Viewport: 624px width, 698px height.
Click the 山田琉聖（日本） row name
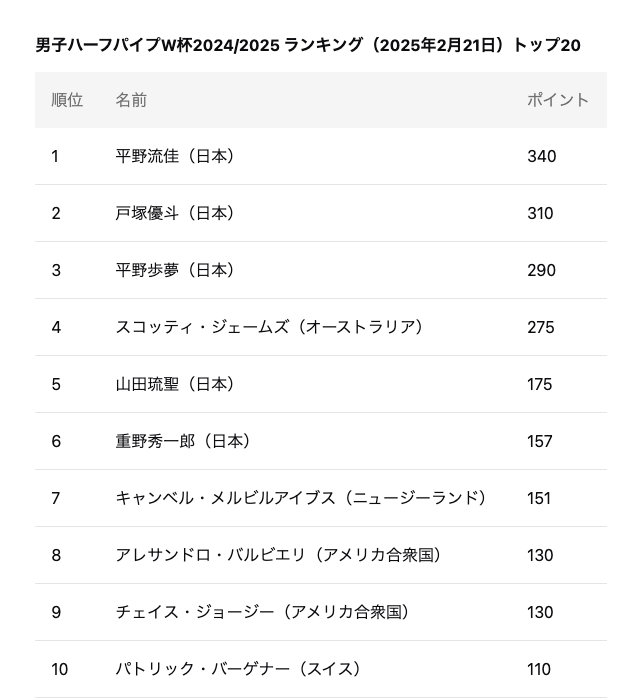pos(178,384)
